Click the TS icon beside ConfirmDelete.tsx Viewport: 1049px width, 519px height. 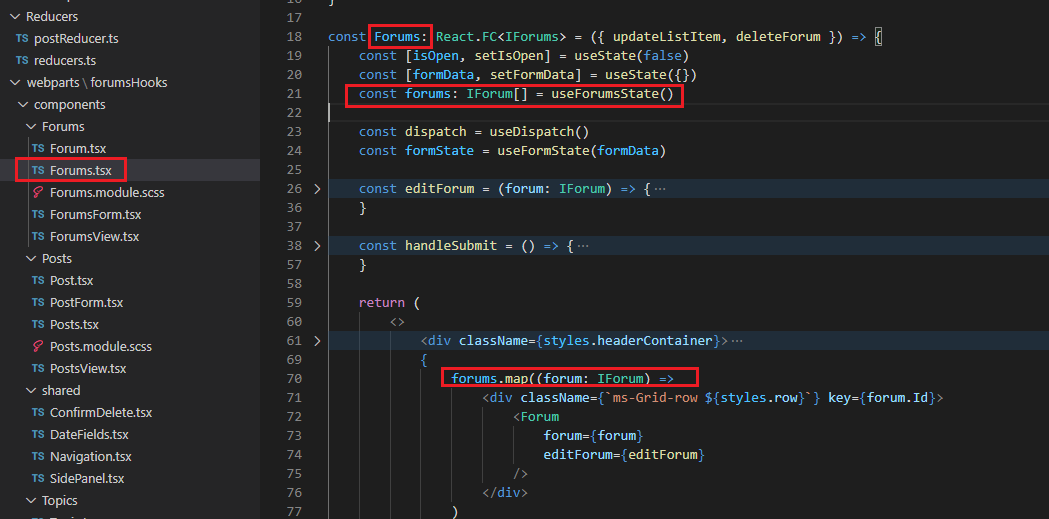(x=38, y=413)
